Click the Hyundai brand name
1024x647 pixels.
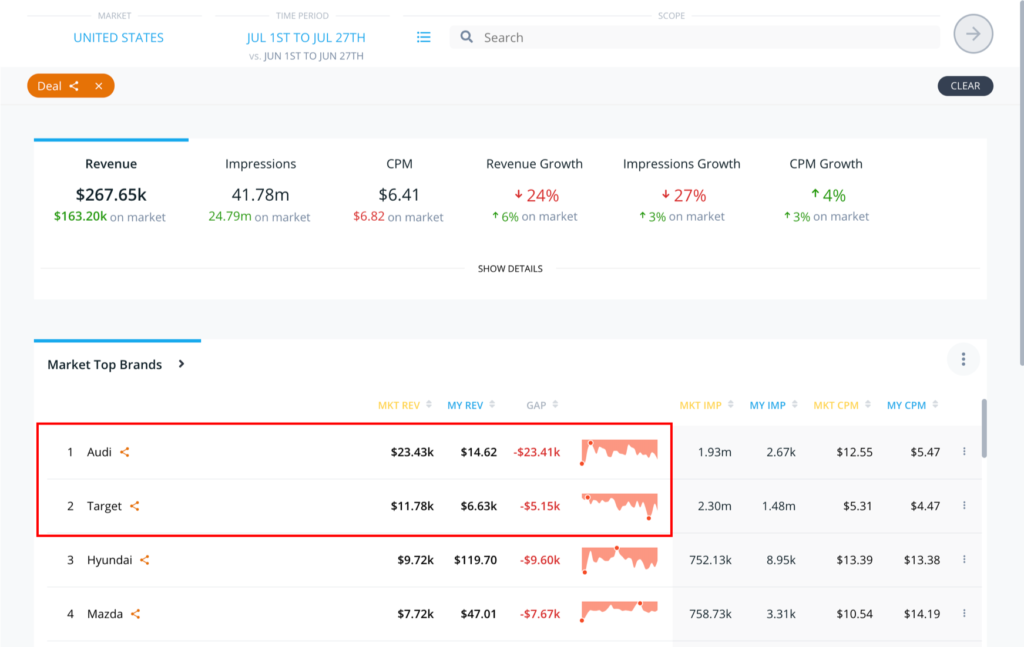coord(110,560)
